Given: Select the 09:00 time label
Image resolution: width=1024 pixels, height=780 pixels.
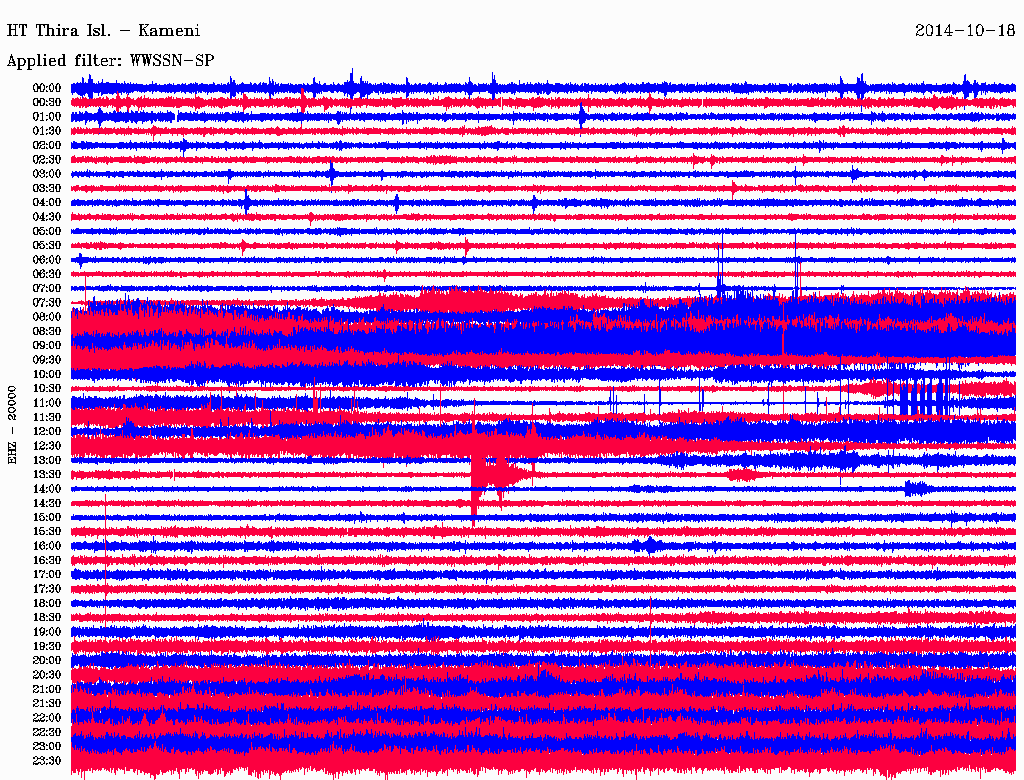Looking at the screenshot, I should (x=47, y=346).
